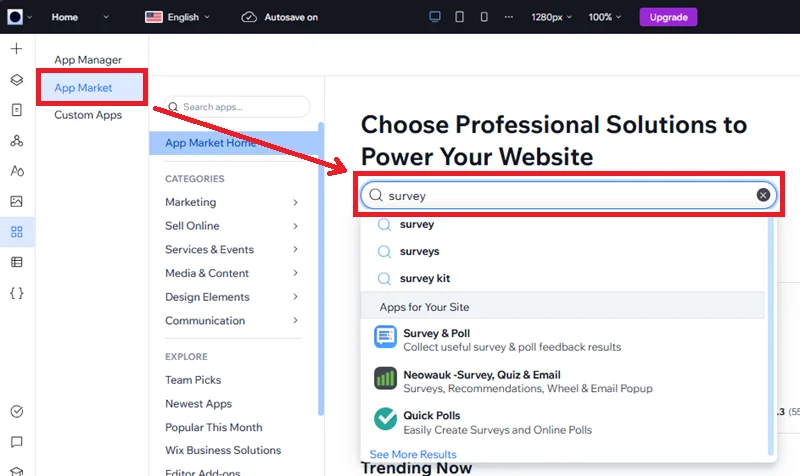Click the Survey & Poll app icon
Viewport: 800px width, 476px height.
click(x=385, y=337)
